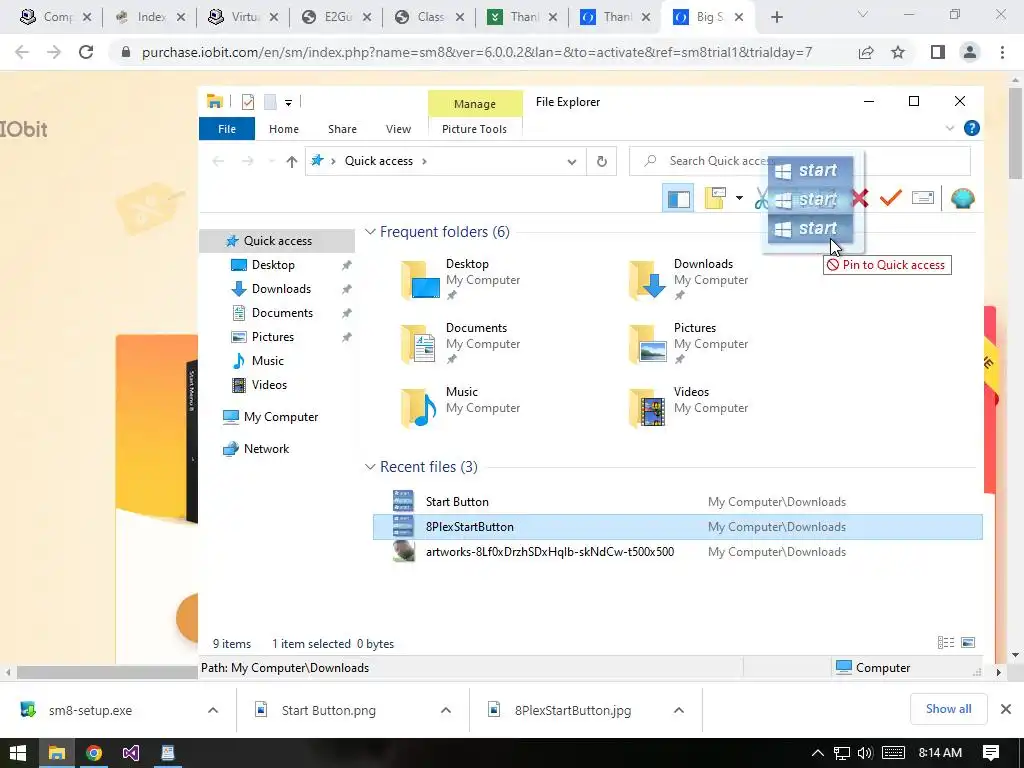Image resolution: width=1024 pixels, height=768 pixels.
Task: Click Chrome's share page icon
Action: (x=866, y=52)
